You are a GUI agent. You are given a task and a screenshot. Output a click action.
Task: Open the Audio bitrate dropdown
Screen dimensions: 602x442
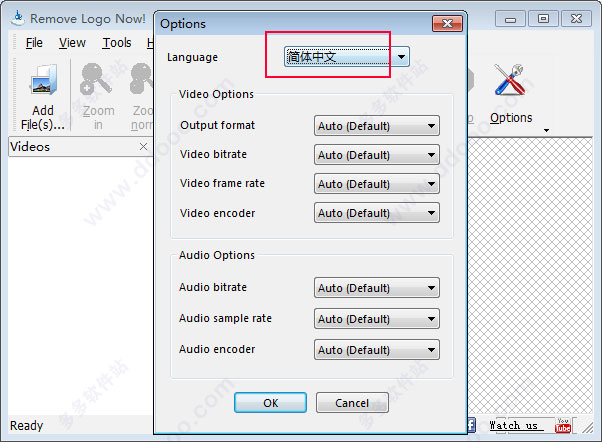(x=377, y=288)
